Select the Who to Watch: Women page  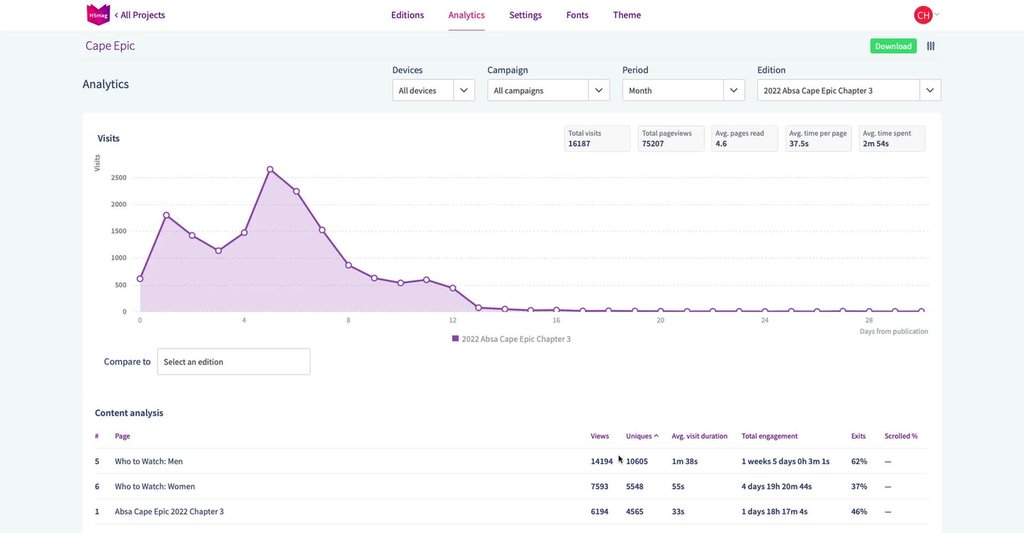click(154, 486)
